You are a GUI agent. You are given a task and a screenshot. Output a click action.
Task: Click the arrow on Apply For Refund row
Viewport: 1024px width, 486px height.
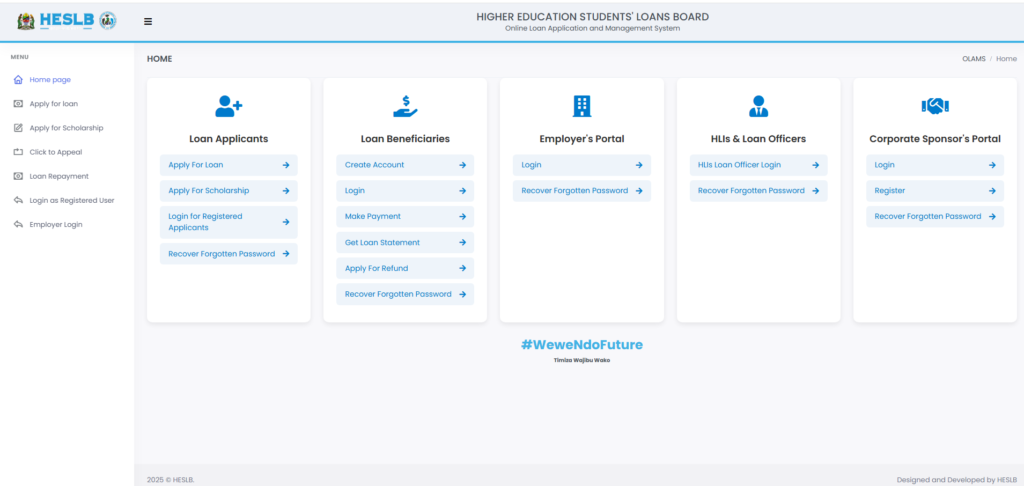(x=462, y=268)
